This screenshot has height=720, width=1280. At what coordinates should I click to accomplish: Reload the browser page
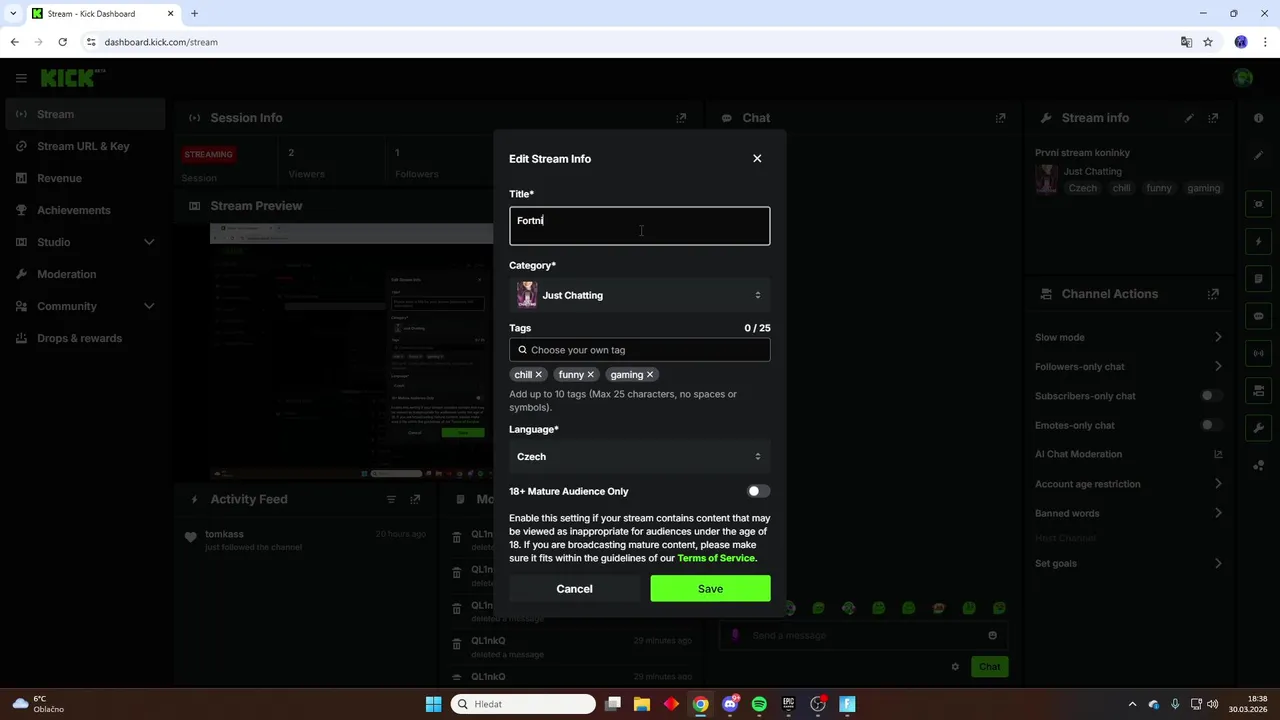click(62, 42)
